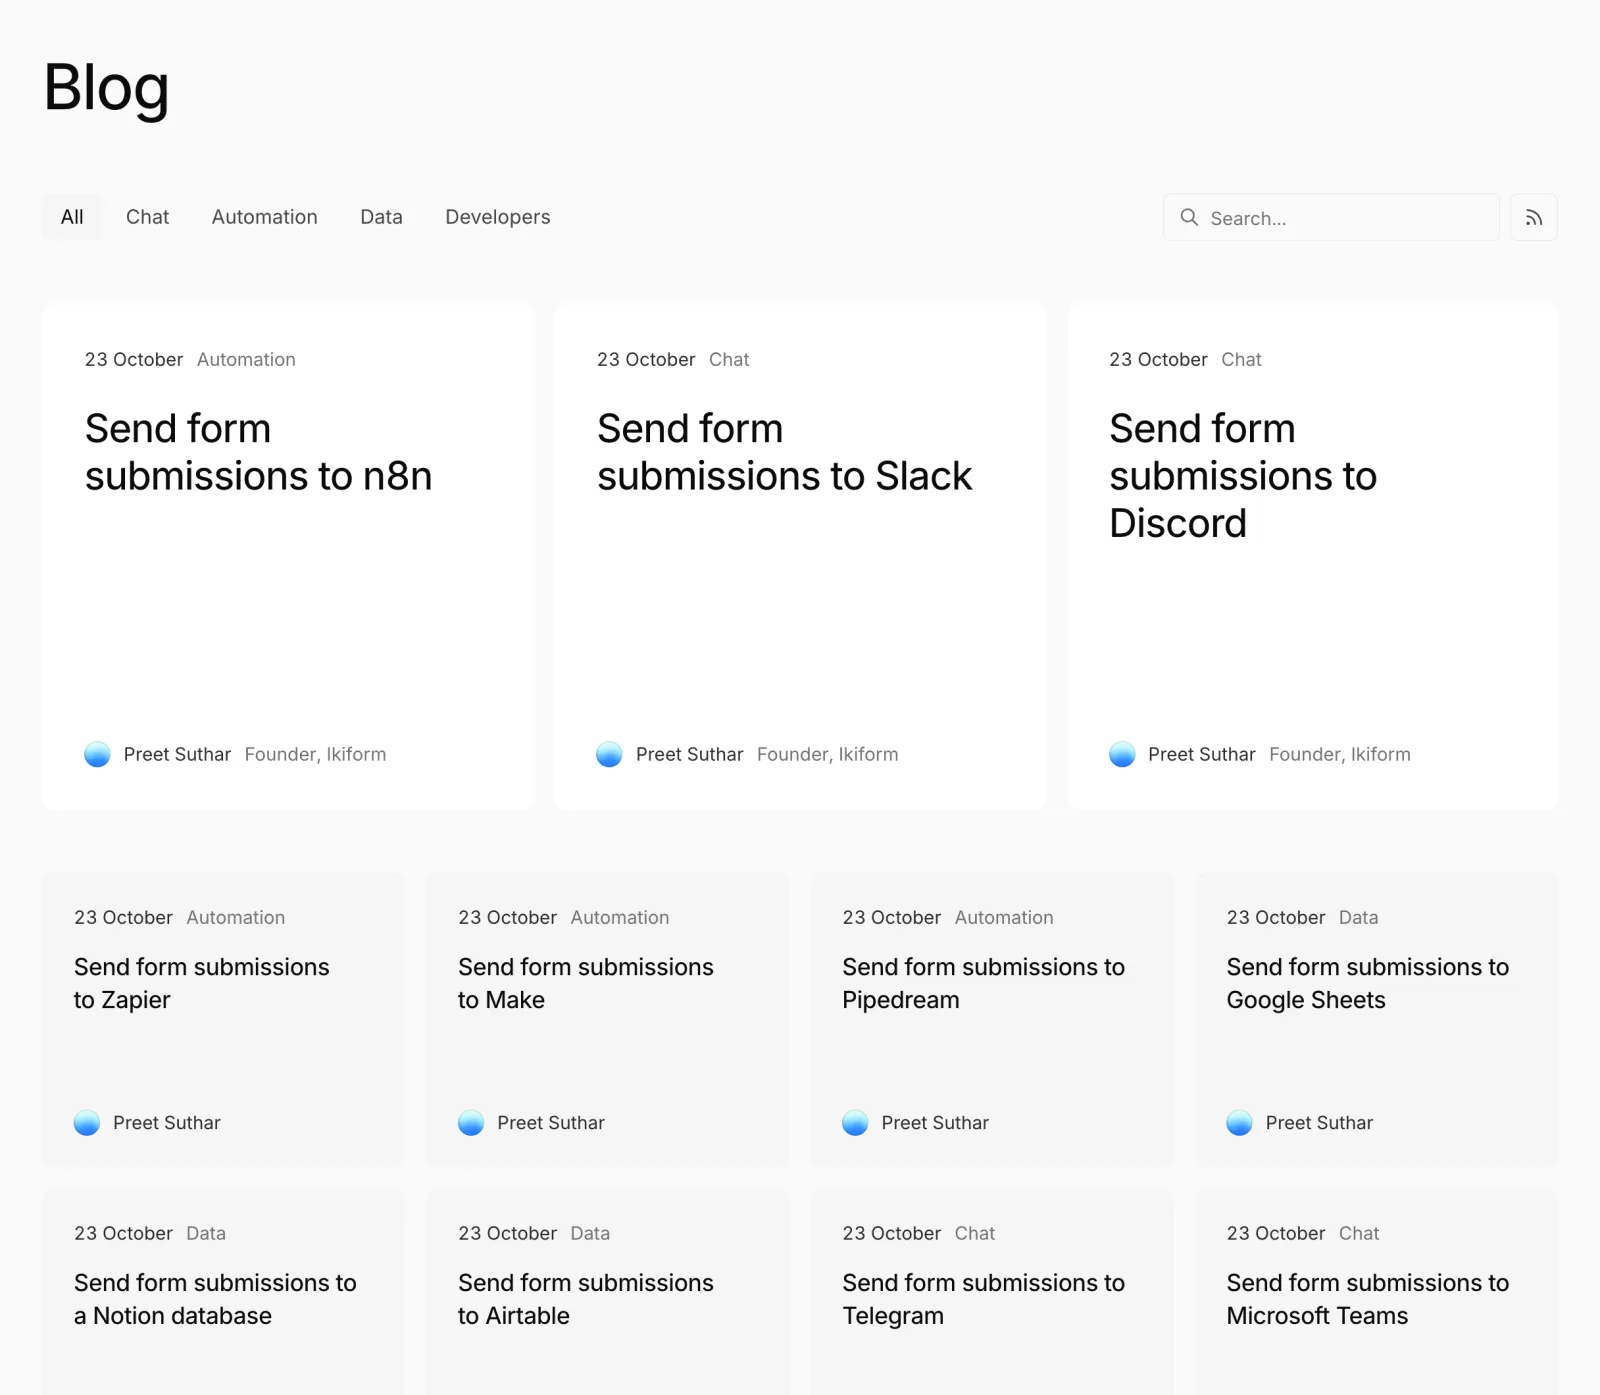Click Data category on Airtable card
Image resolution: width=1600 pixels, height=1395 pixels.
coord(590,1233)
